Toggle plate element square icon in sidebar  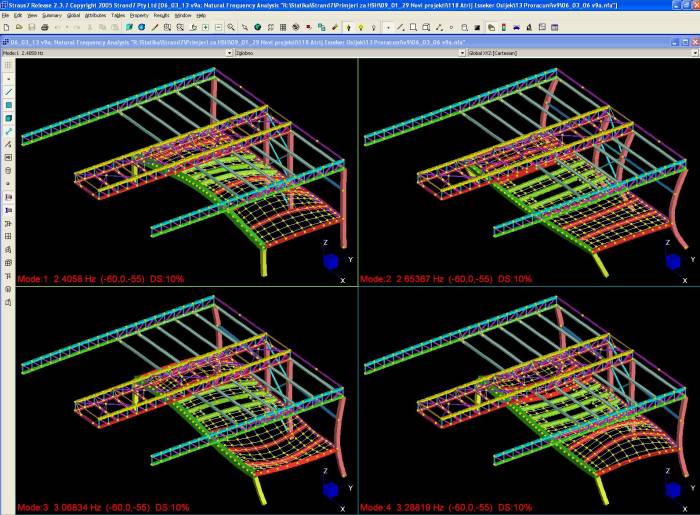[8, 104]
